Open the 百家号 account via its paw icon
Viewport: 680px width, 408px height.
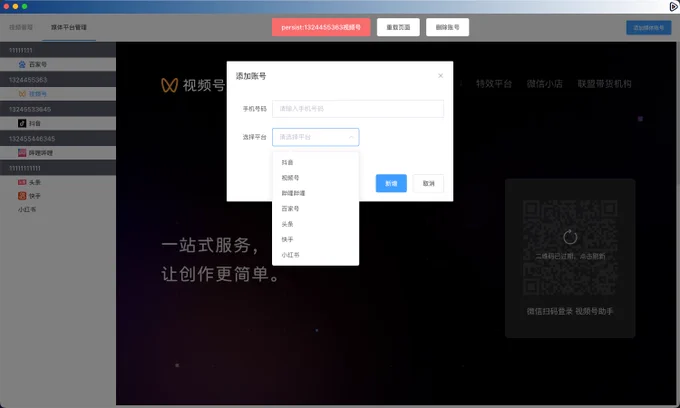click(x=22, y=64)
